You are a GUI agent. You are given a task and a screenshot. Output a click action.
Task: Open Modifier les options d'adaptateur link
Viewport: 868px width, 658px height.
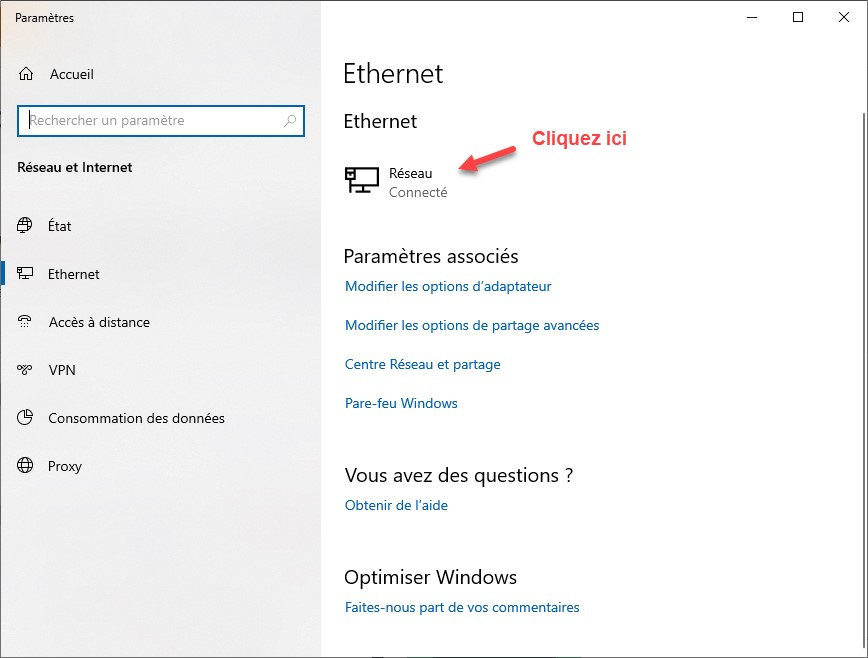click(x=448, y=287)
